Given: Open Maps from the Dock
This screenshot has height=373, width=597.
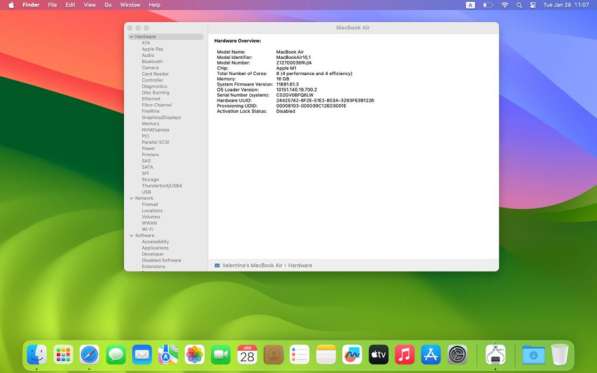Looking at the screenshot, I should pyautogui.click(x=168, y=355).
